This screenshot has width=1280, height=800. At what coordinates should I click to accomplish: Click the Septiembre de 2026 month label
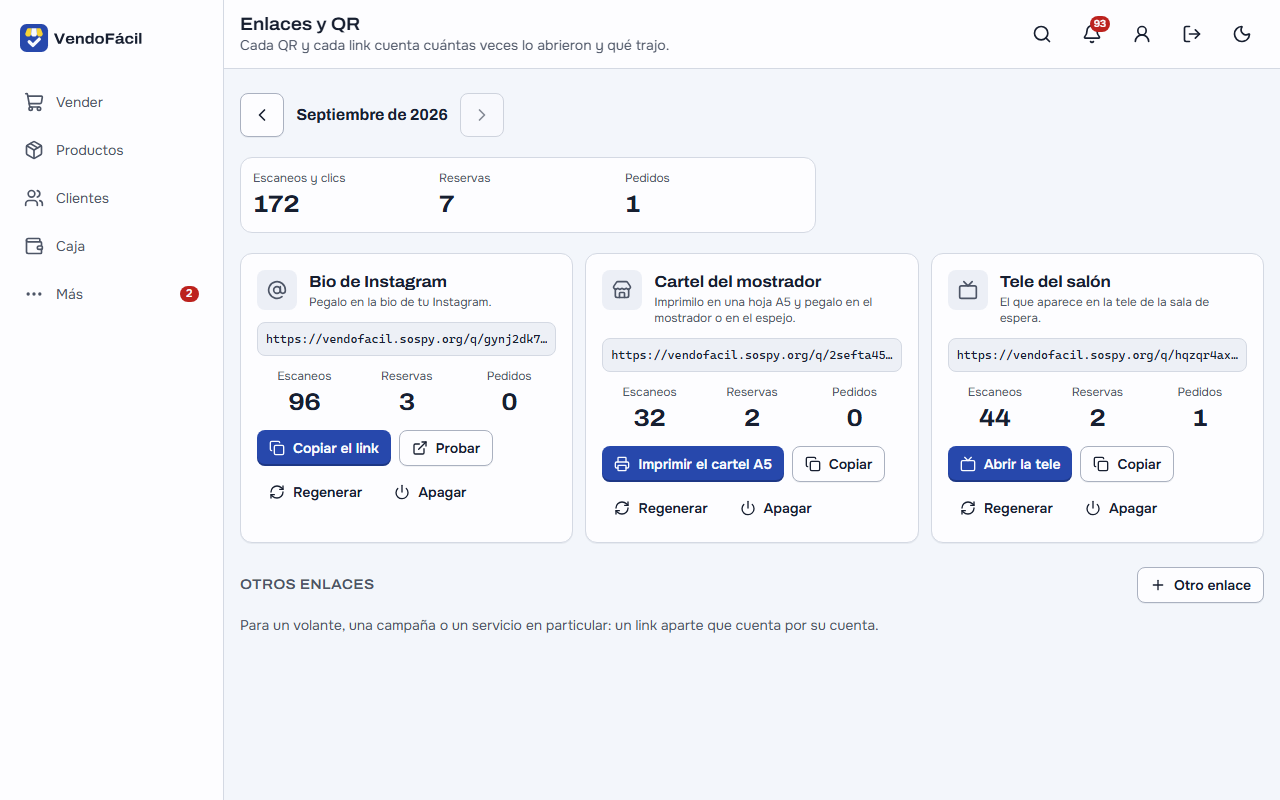click(x=372, y=115)
